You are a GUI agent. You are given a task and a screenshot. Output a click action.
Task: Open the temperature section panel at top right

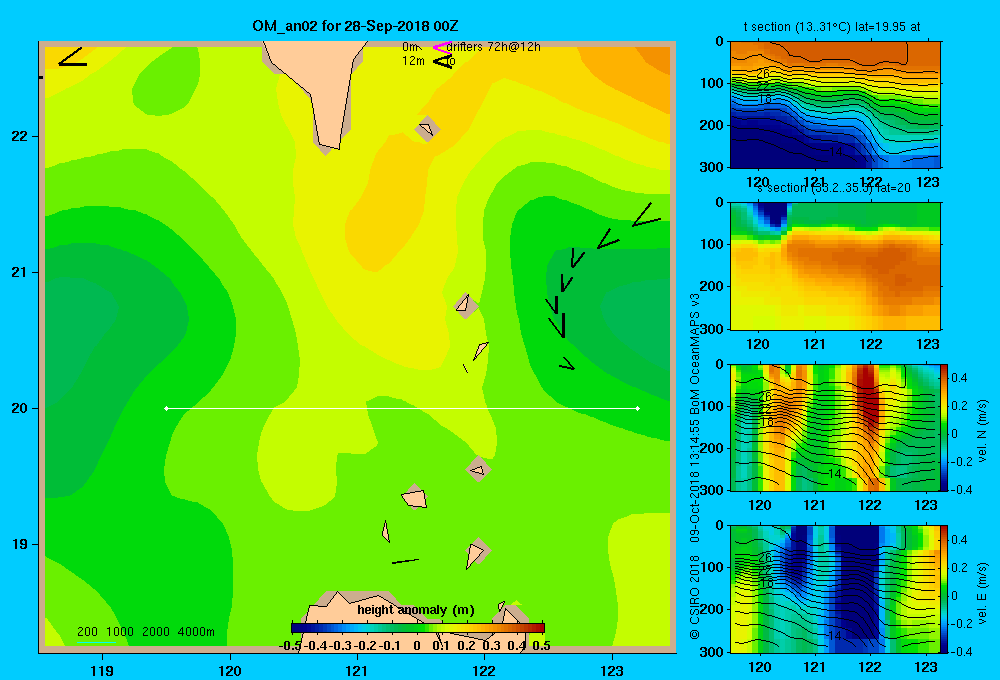835,105
